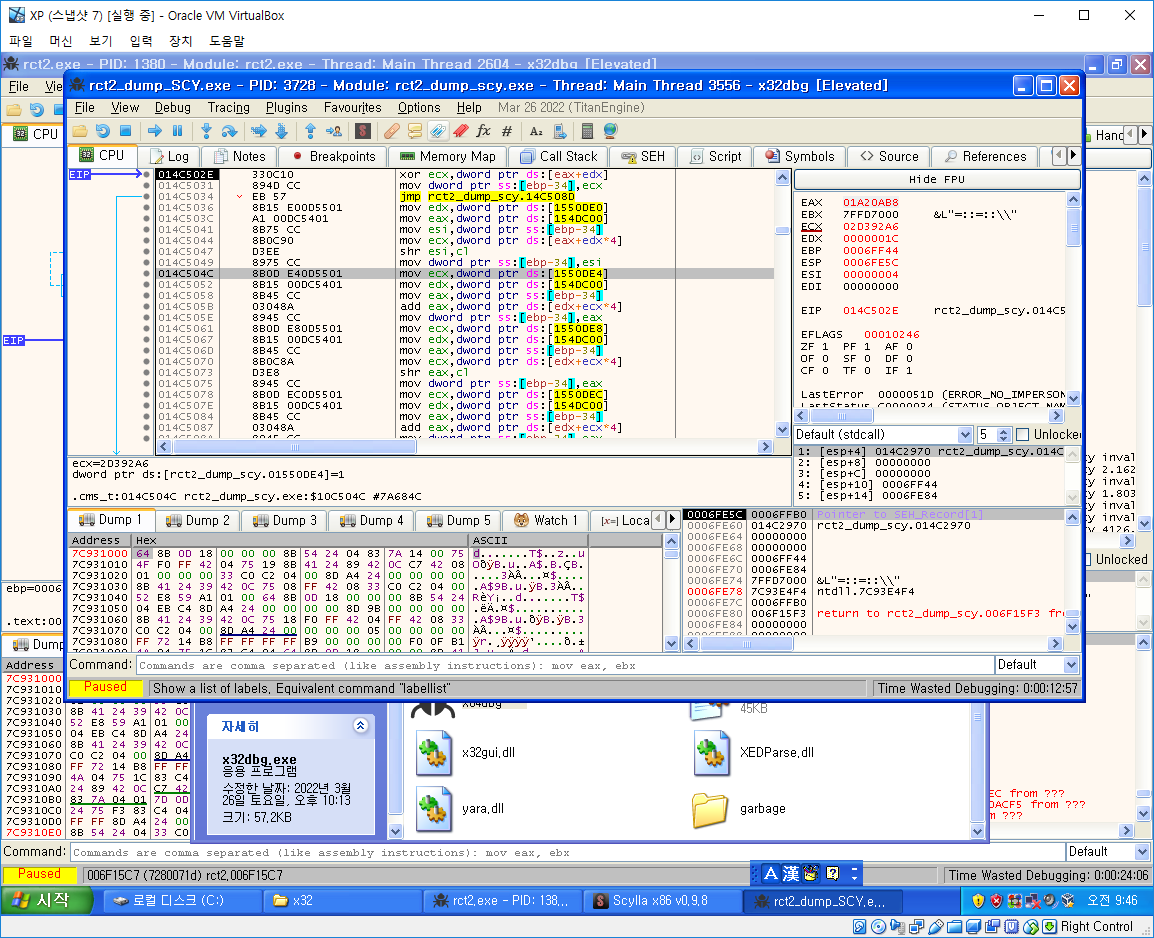Open Intermodular Calls toolbar icon

pyautogui.click(x=559, y=131)
